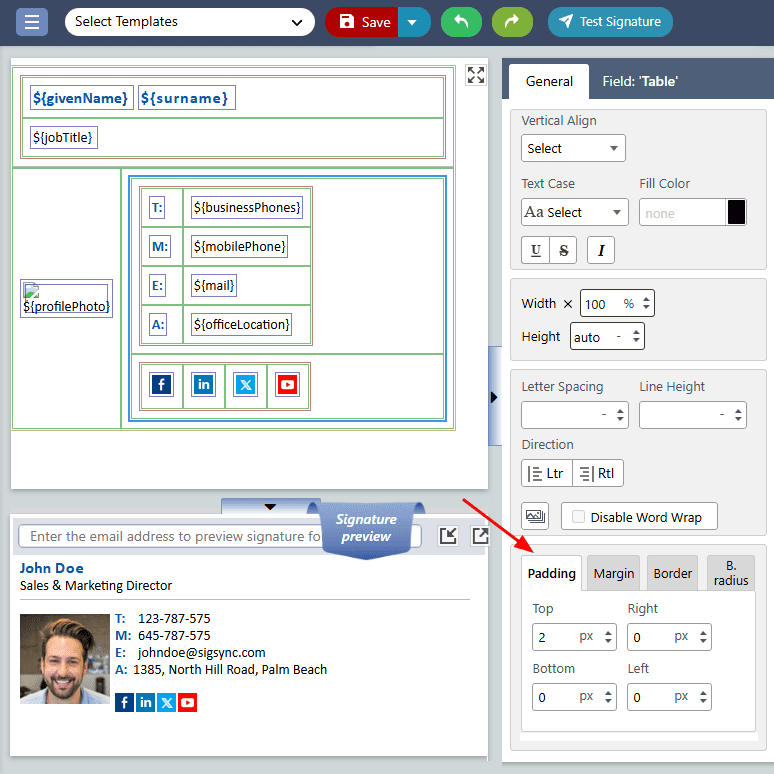
Task: Open the hamburger menu
Action: (32, 21)
